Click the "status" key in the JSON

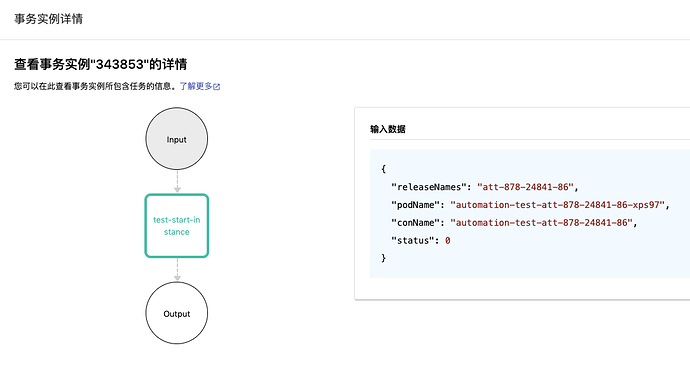[x=412, y=241]
